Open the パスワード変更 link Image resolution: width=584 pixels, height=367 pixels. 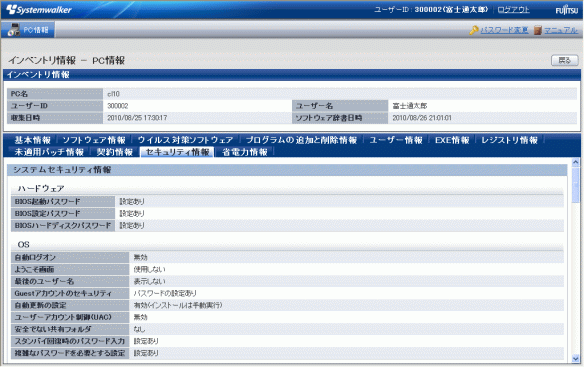click(x=504, y=30)
